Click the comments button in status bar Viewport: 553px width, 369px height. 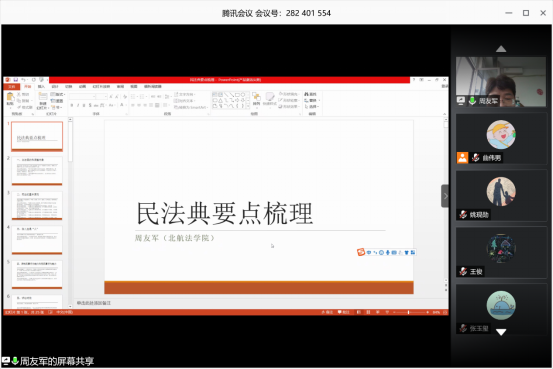pyautogui.click(x=344, y=312)
